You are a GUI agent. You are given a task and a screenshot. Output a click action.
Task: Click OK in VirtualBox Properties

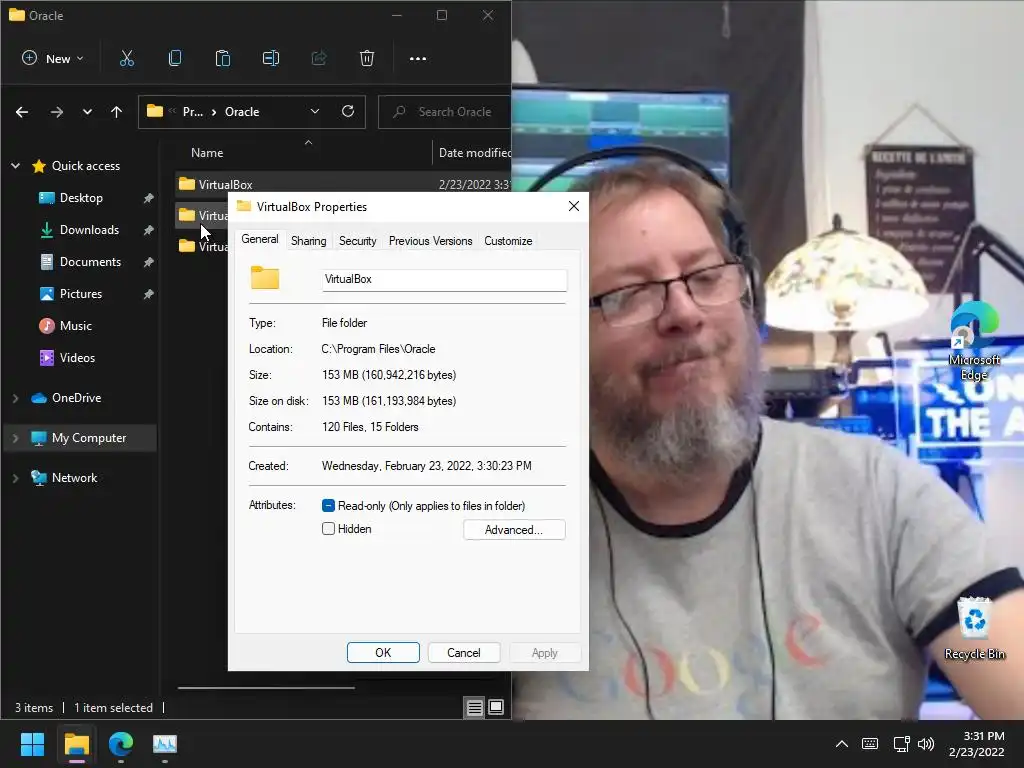pyautogui.click(x=383, y=652)
